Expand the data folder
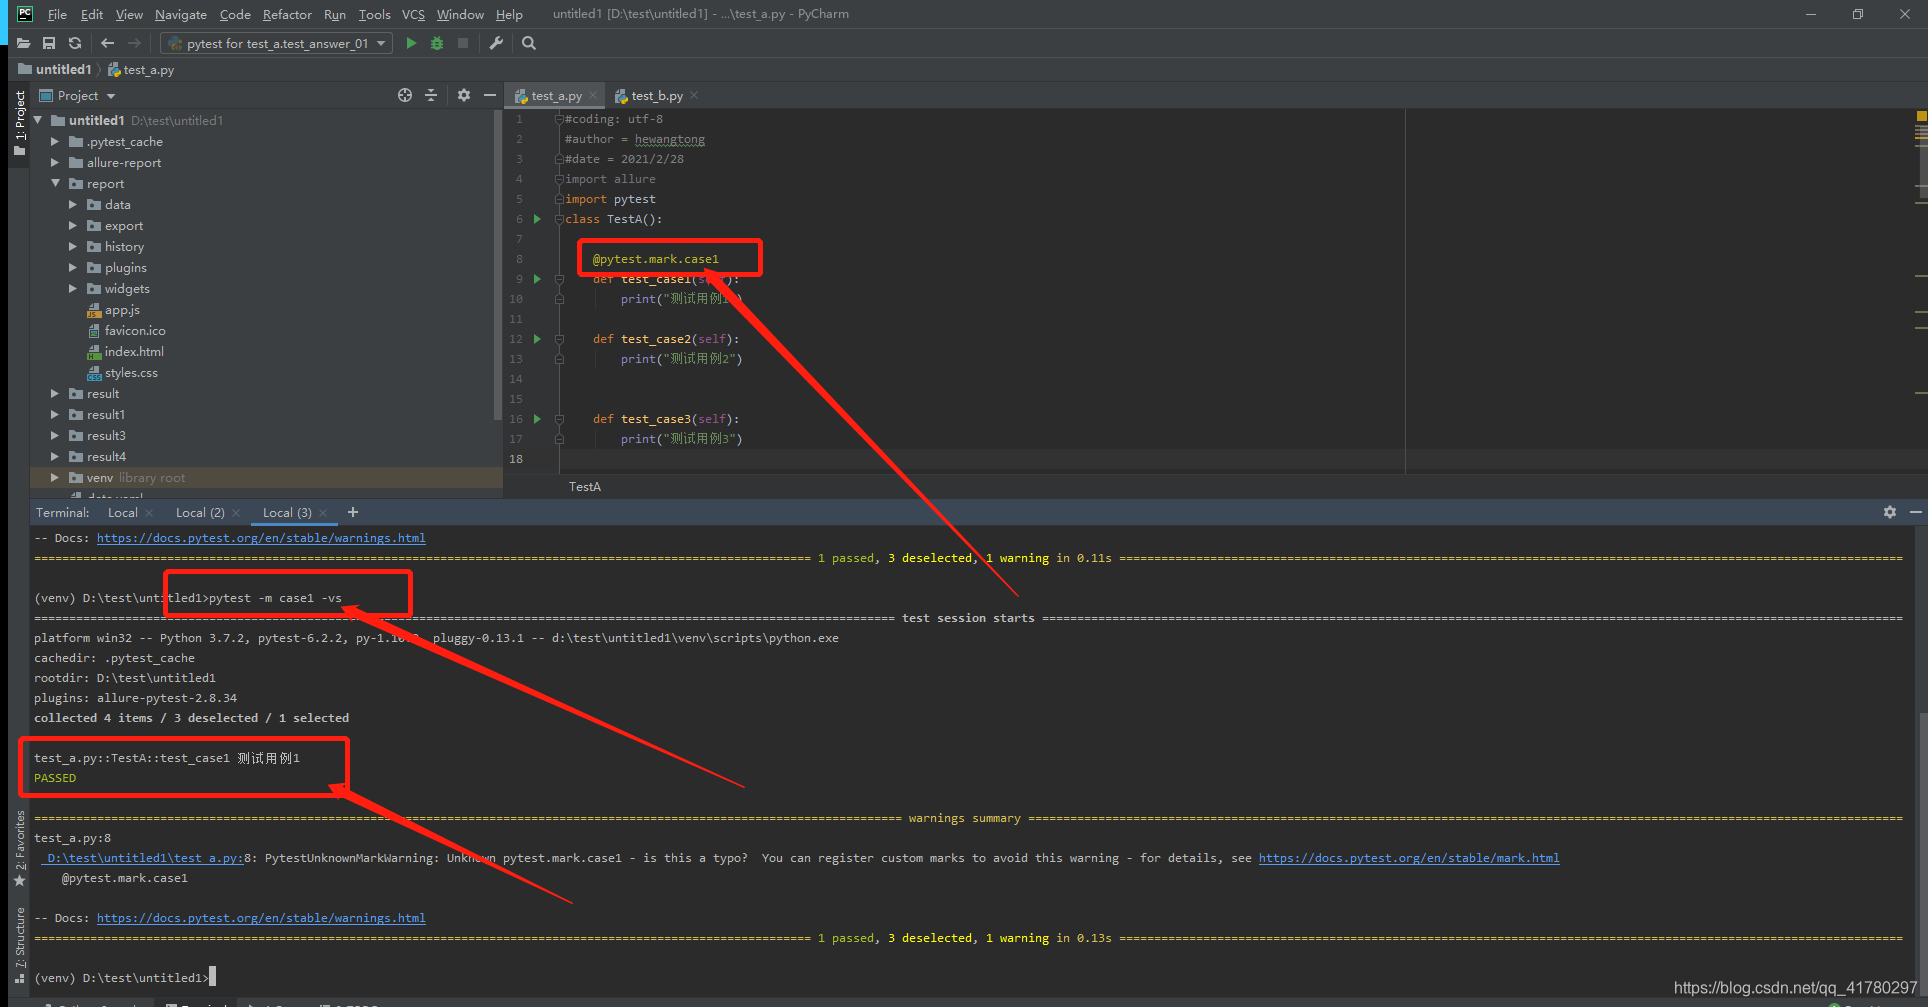Viewport: 1928px width, 1007px height. (x=73, y=205)
